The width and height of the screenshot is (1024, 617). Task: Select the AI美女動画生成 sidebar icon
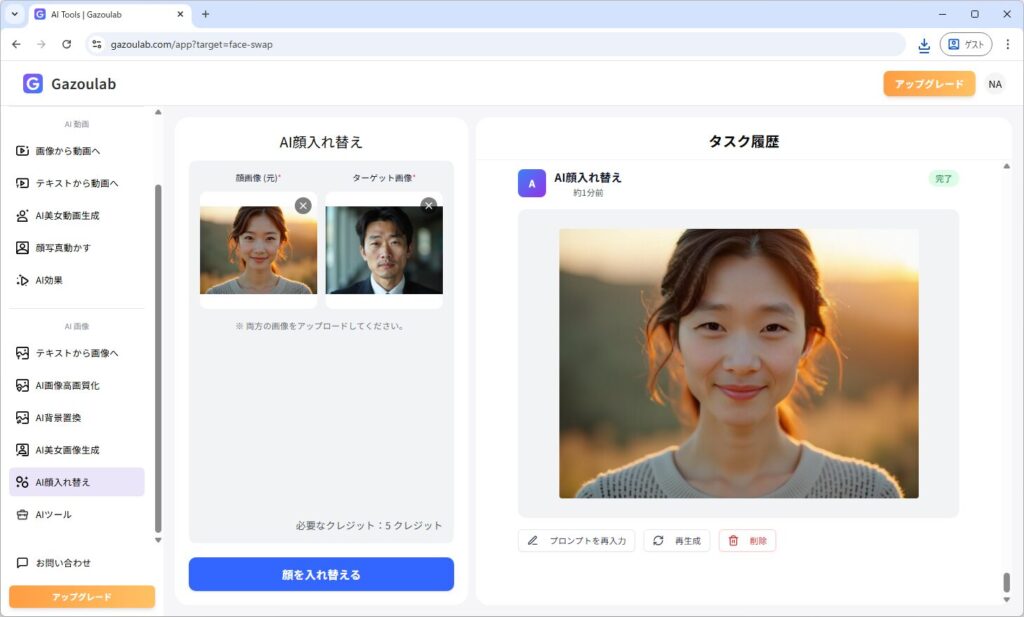pos(23,215)
